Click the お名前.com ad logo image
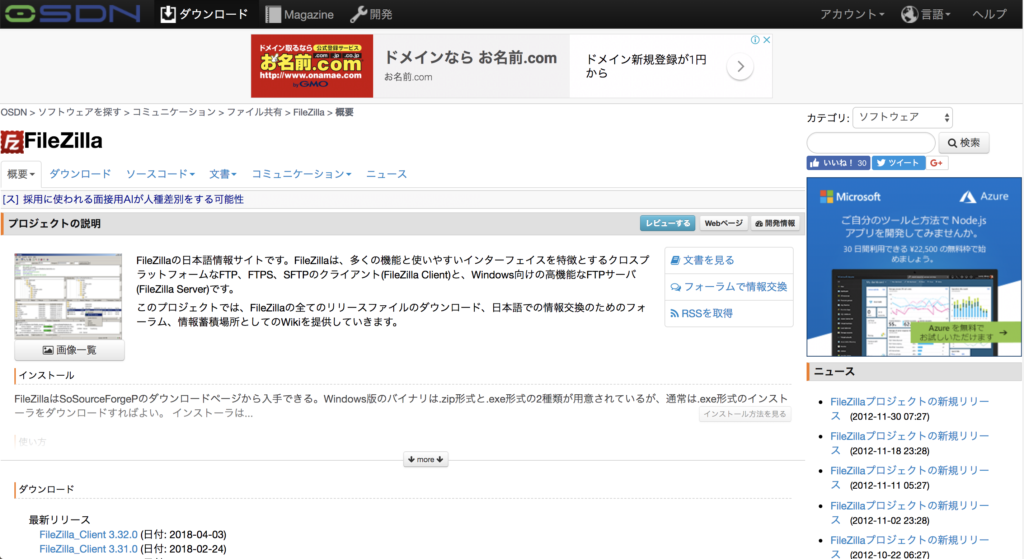Screen dimensions: 1024x559 tap(312, 66)
